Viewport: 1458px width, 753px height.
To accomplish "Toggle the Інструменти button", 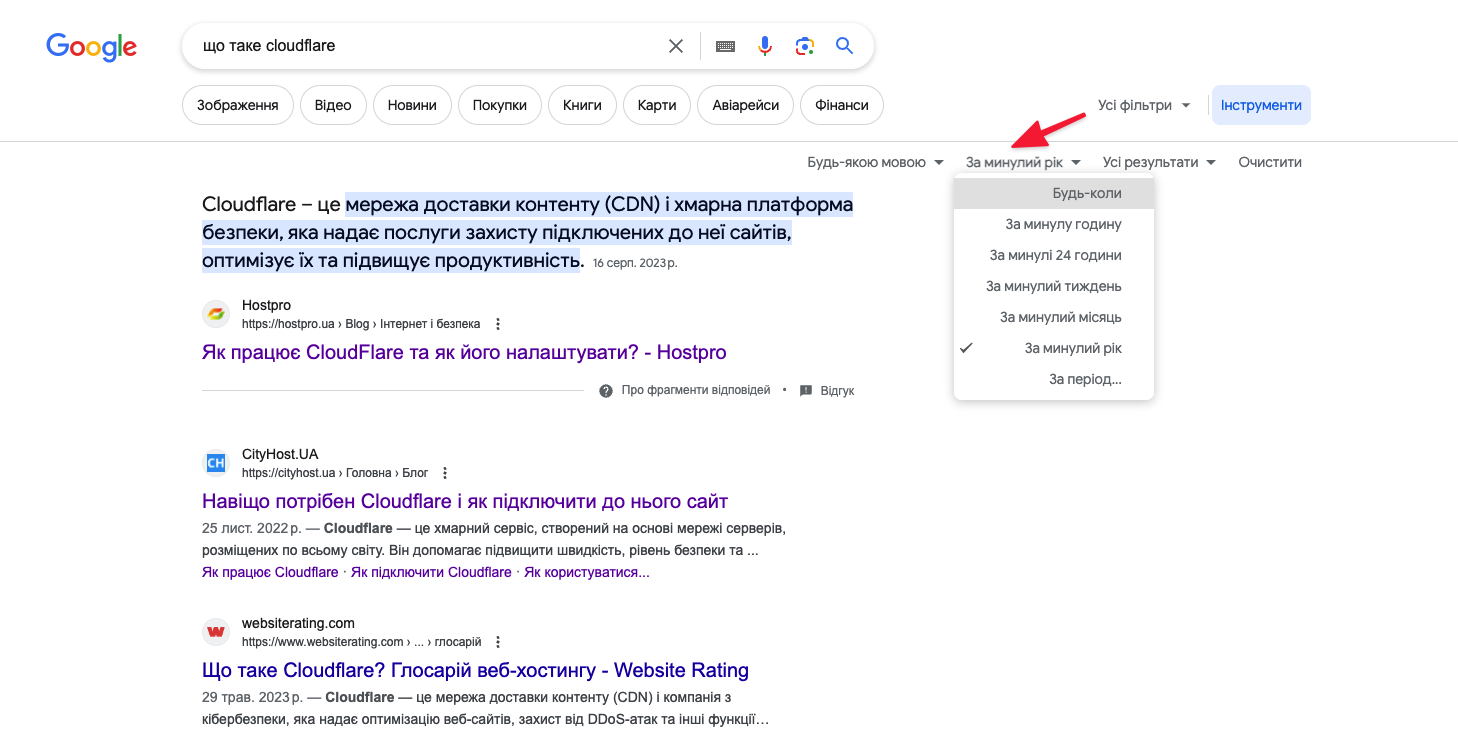I will click(x=1261, y=105).
